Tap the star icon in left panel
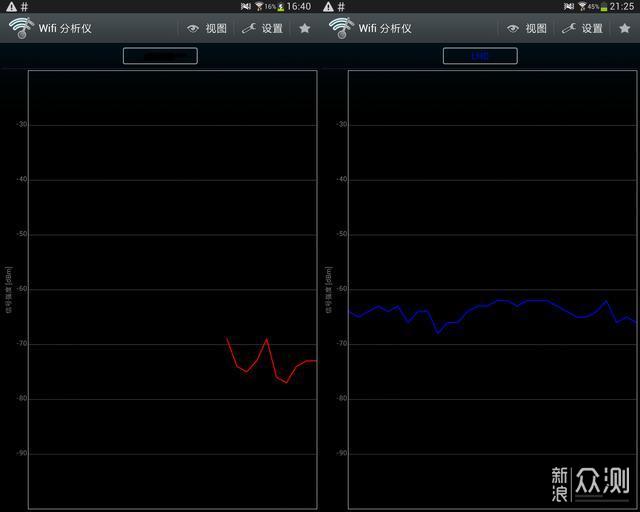The width and height of the screenshot is (640, 512). [x=305, y=28]
